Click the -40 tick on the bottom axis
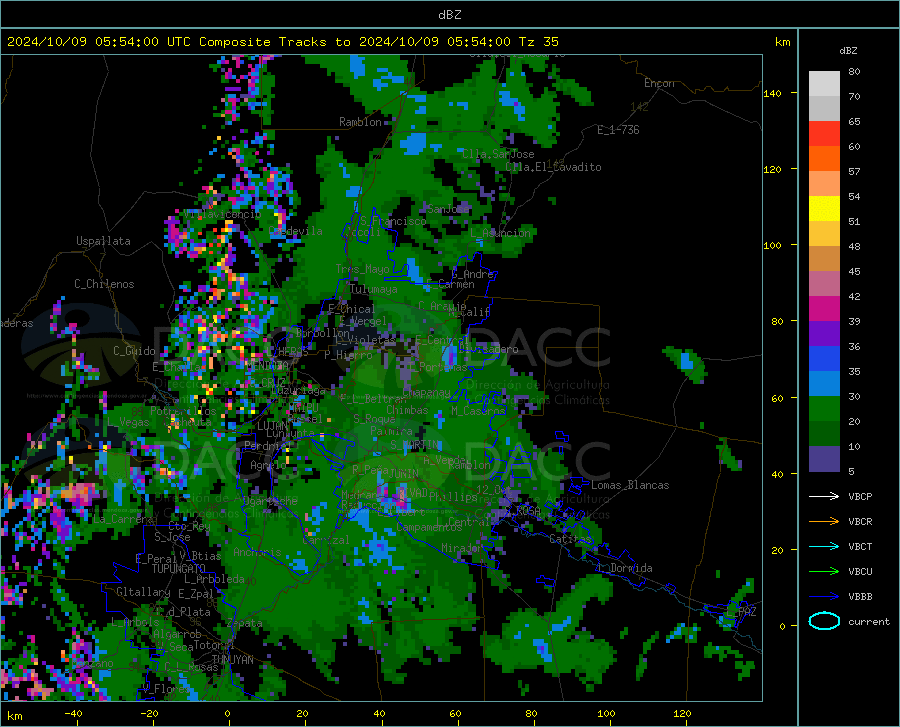Image resolution: width=900 pixels, height=727 pixels. pos(73,713)
